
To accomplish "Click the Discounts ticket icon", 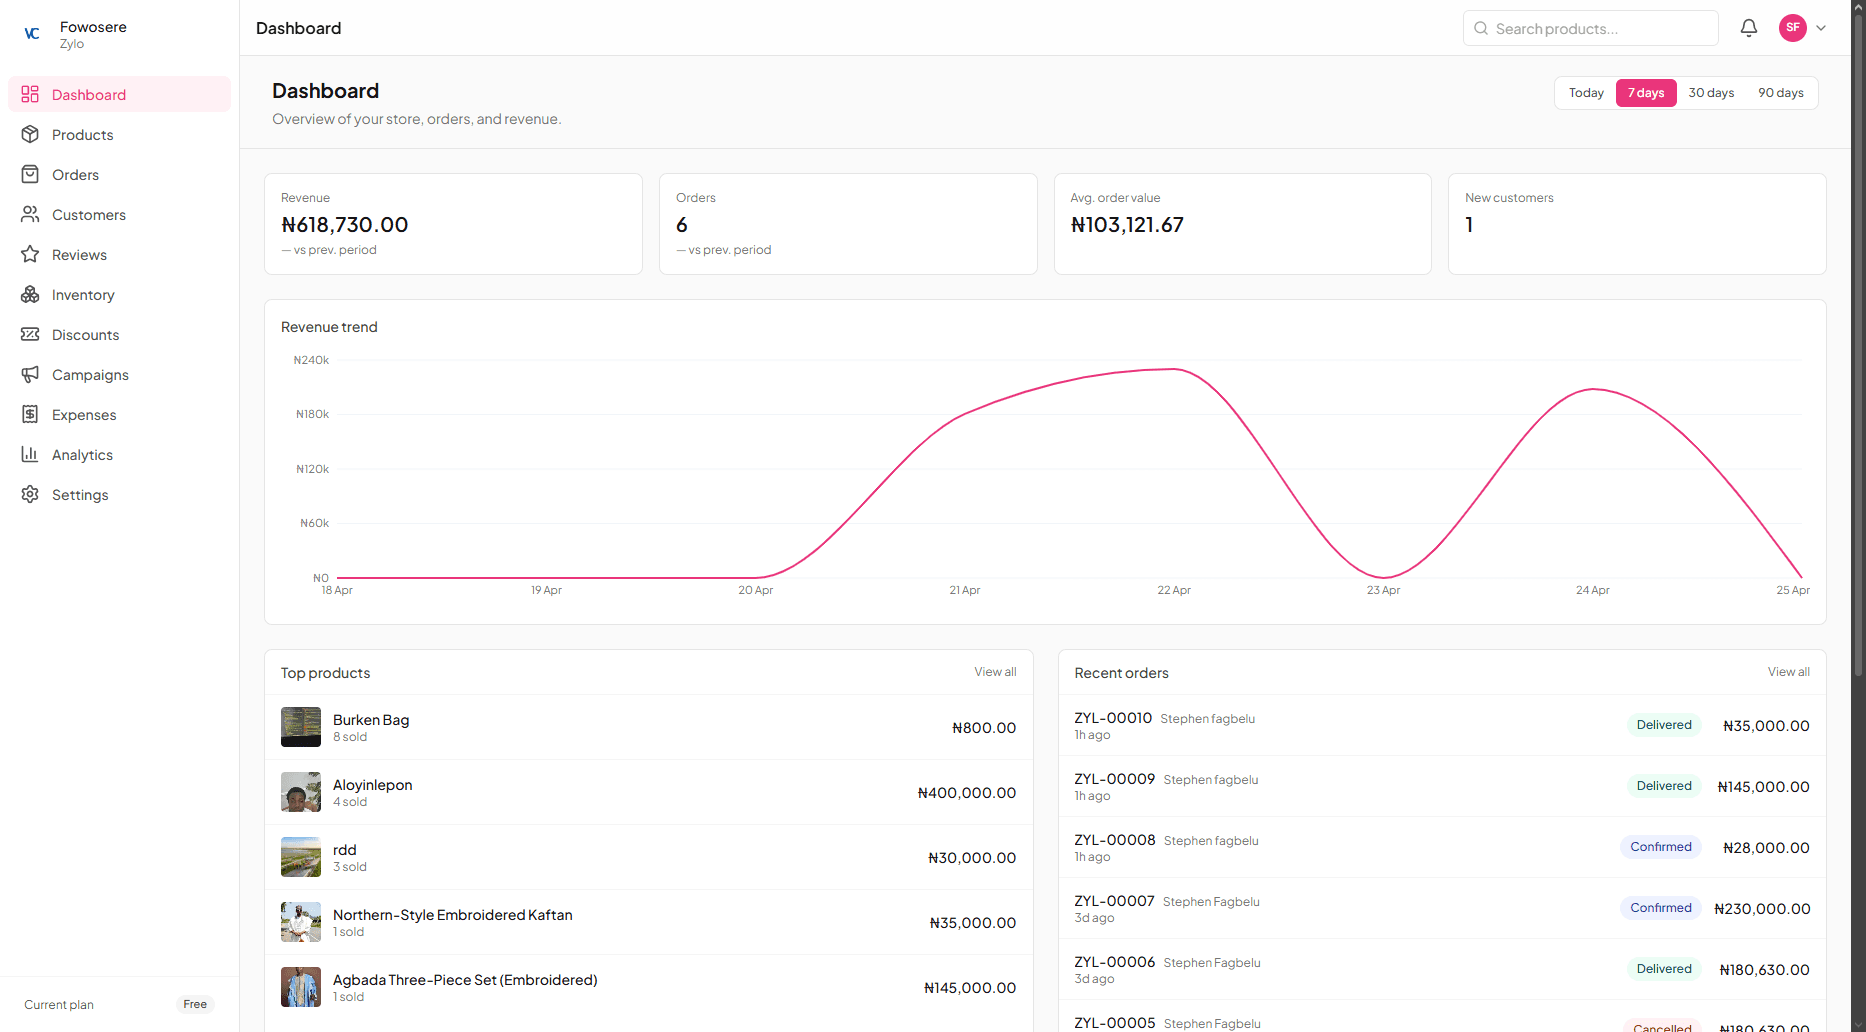I will coord(30,334).
